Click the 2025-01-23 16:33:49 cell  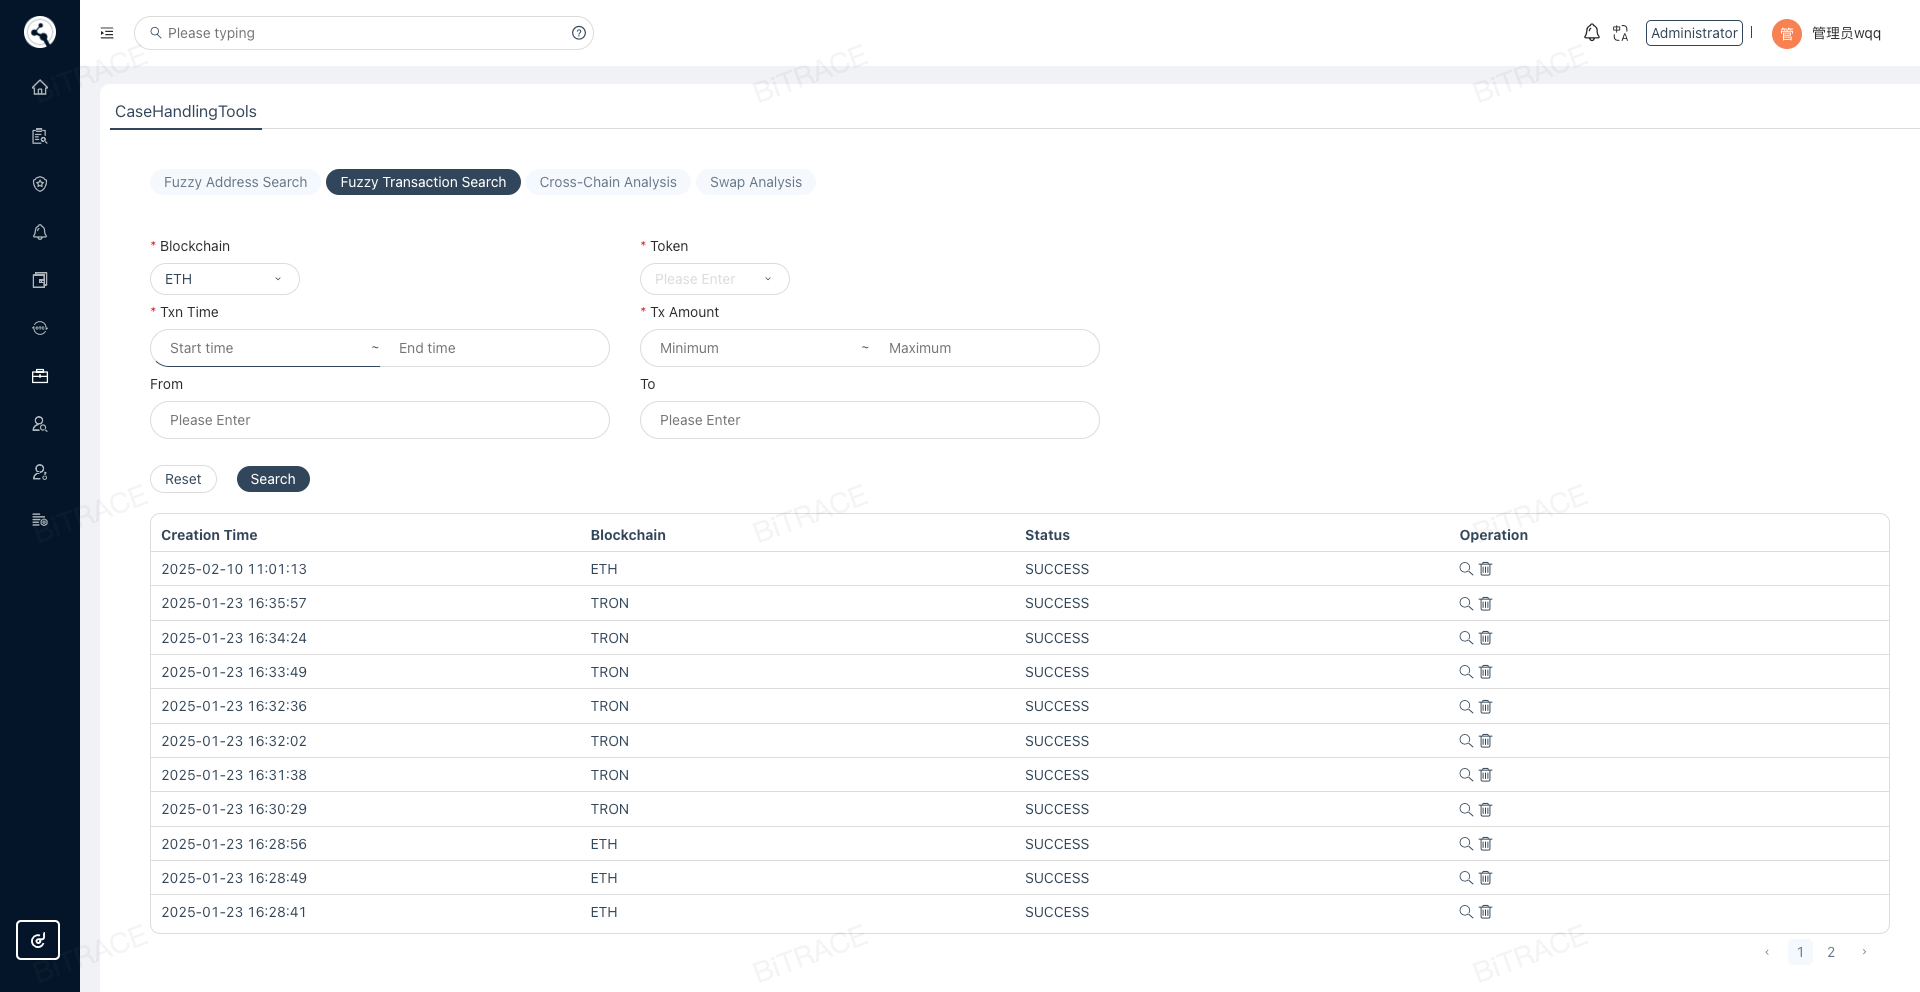[234, 672]
